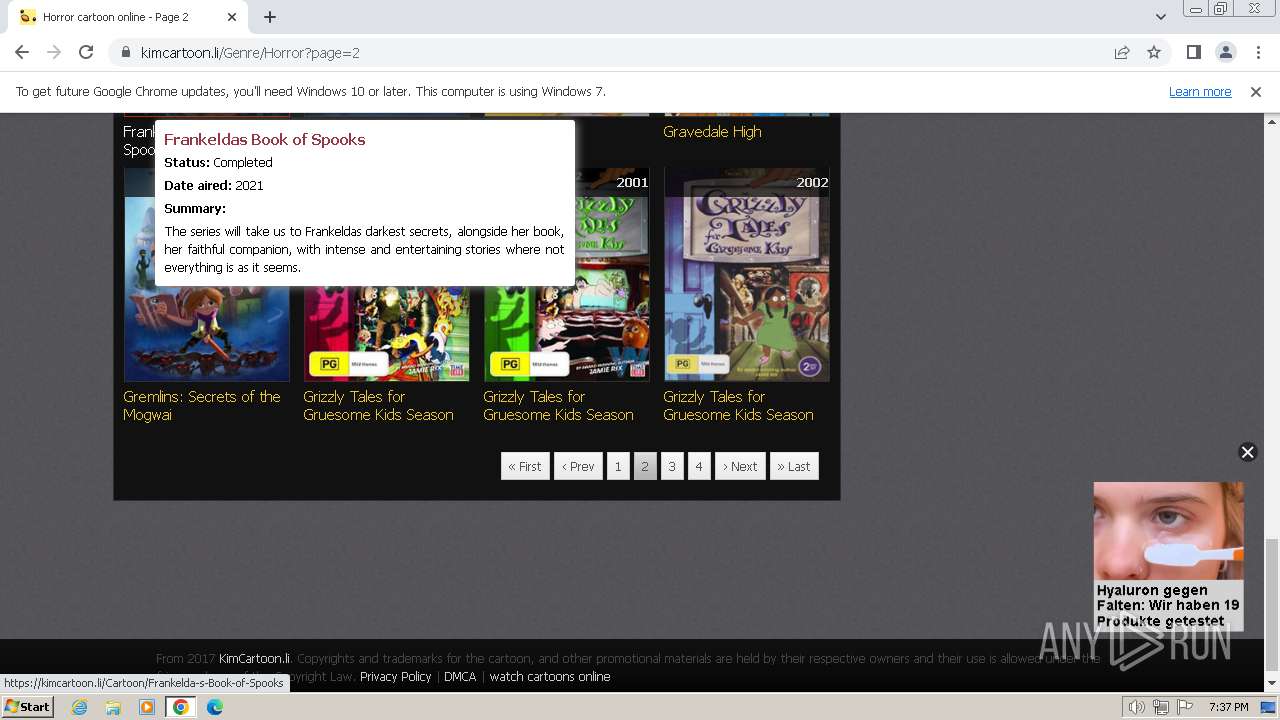Open the Gremlins cartoon poster thumbnail
This screenshot has width=1280, height=720.
click(207, 333)
